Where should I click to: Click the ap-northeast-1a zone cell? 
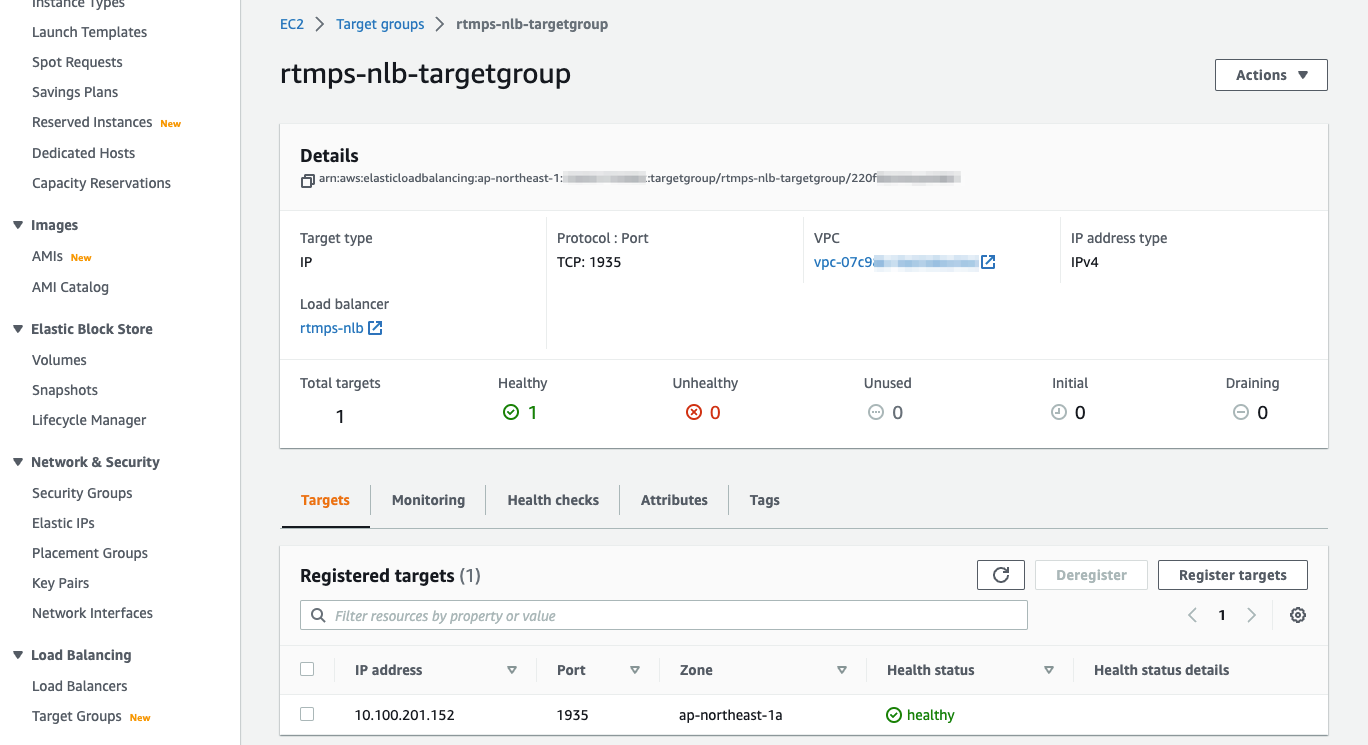[x=731, y=715]
